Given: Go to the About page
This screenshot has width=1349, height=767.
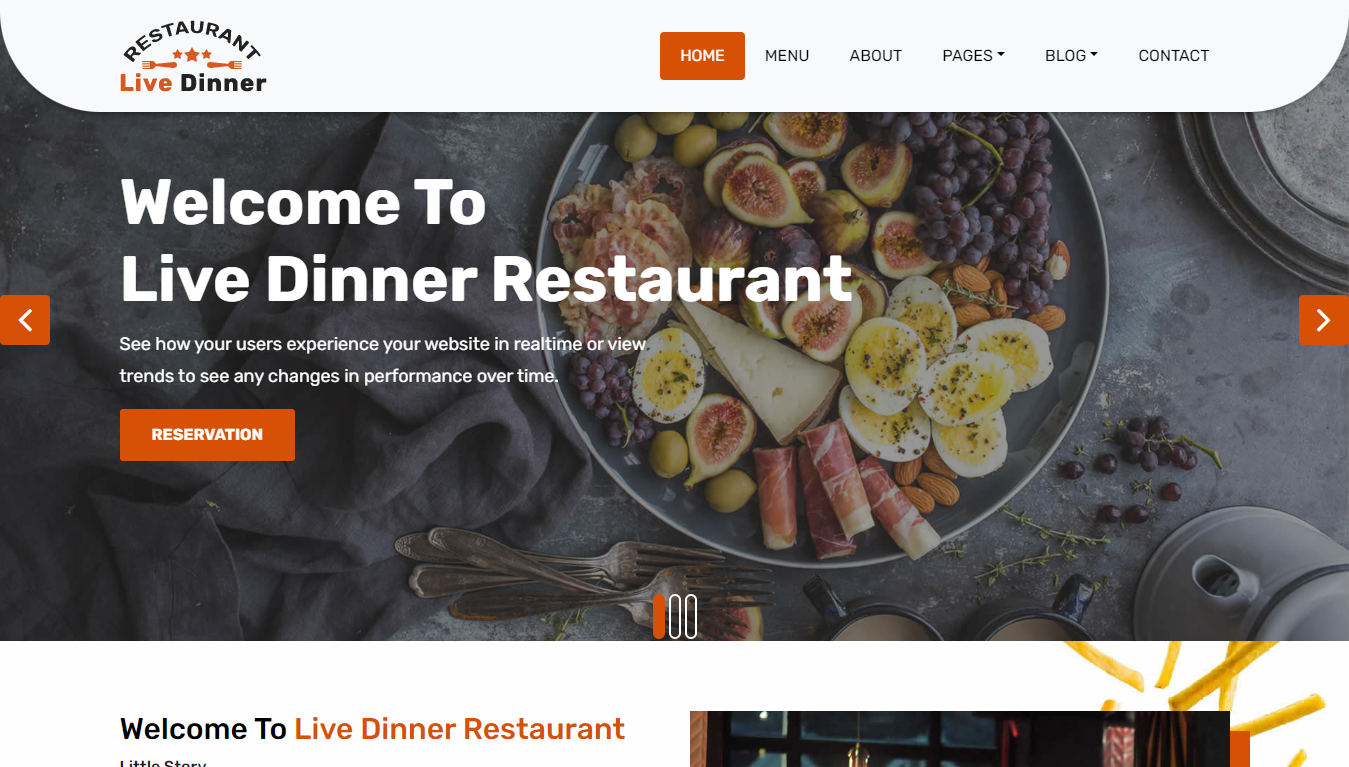Looking at the screenshot, I should 876,56.
